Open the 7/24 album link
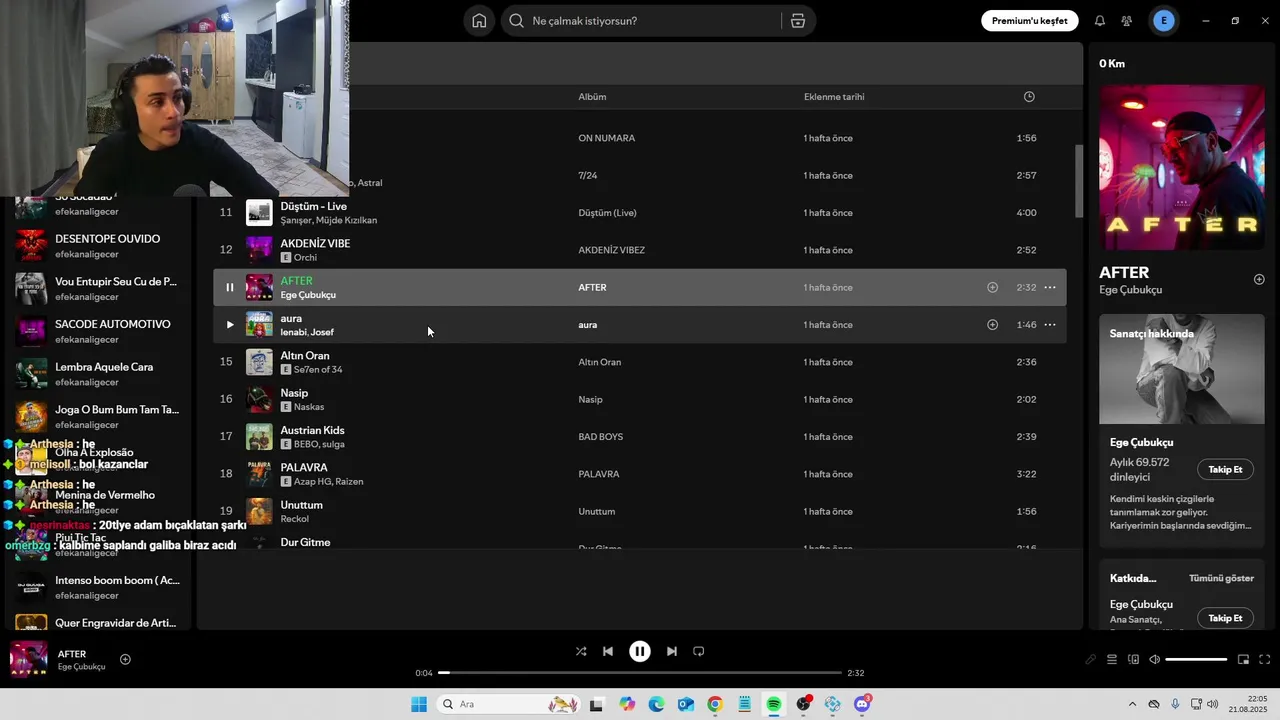 588,176
